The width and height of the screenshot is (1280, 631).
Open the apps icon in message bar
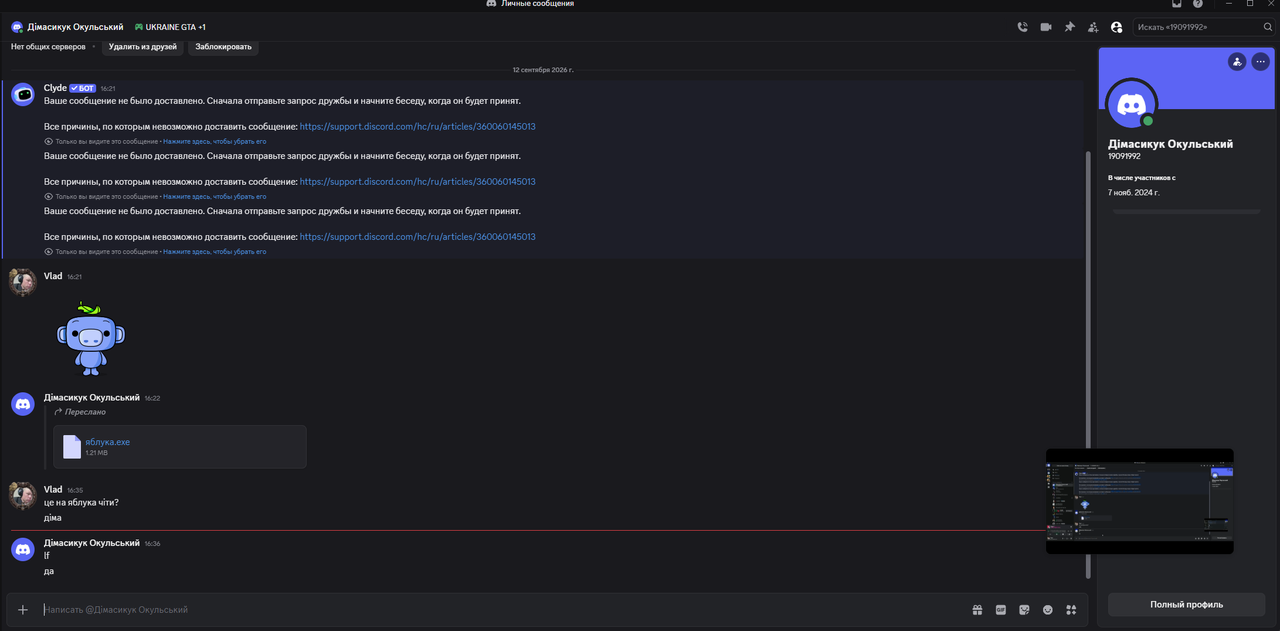pyautogui.click(x=1071, y=609)
